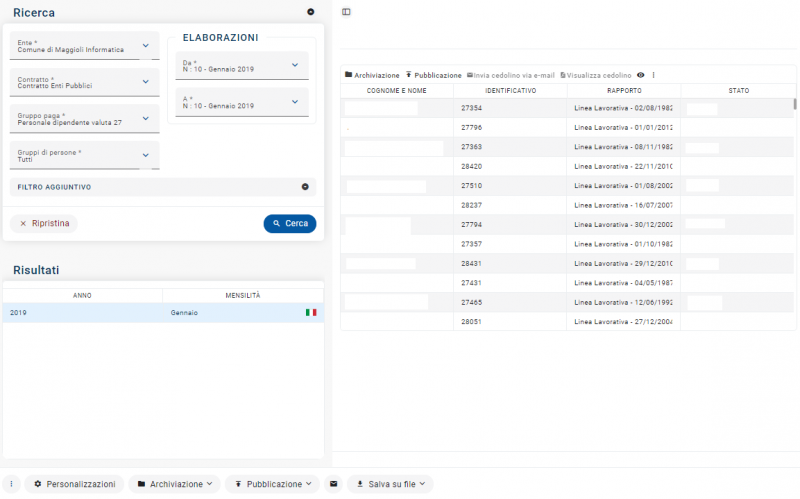Open the Gruppi di persone dropdown

[85, 156]
